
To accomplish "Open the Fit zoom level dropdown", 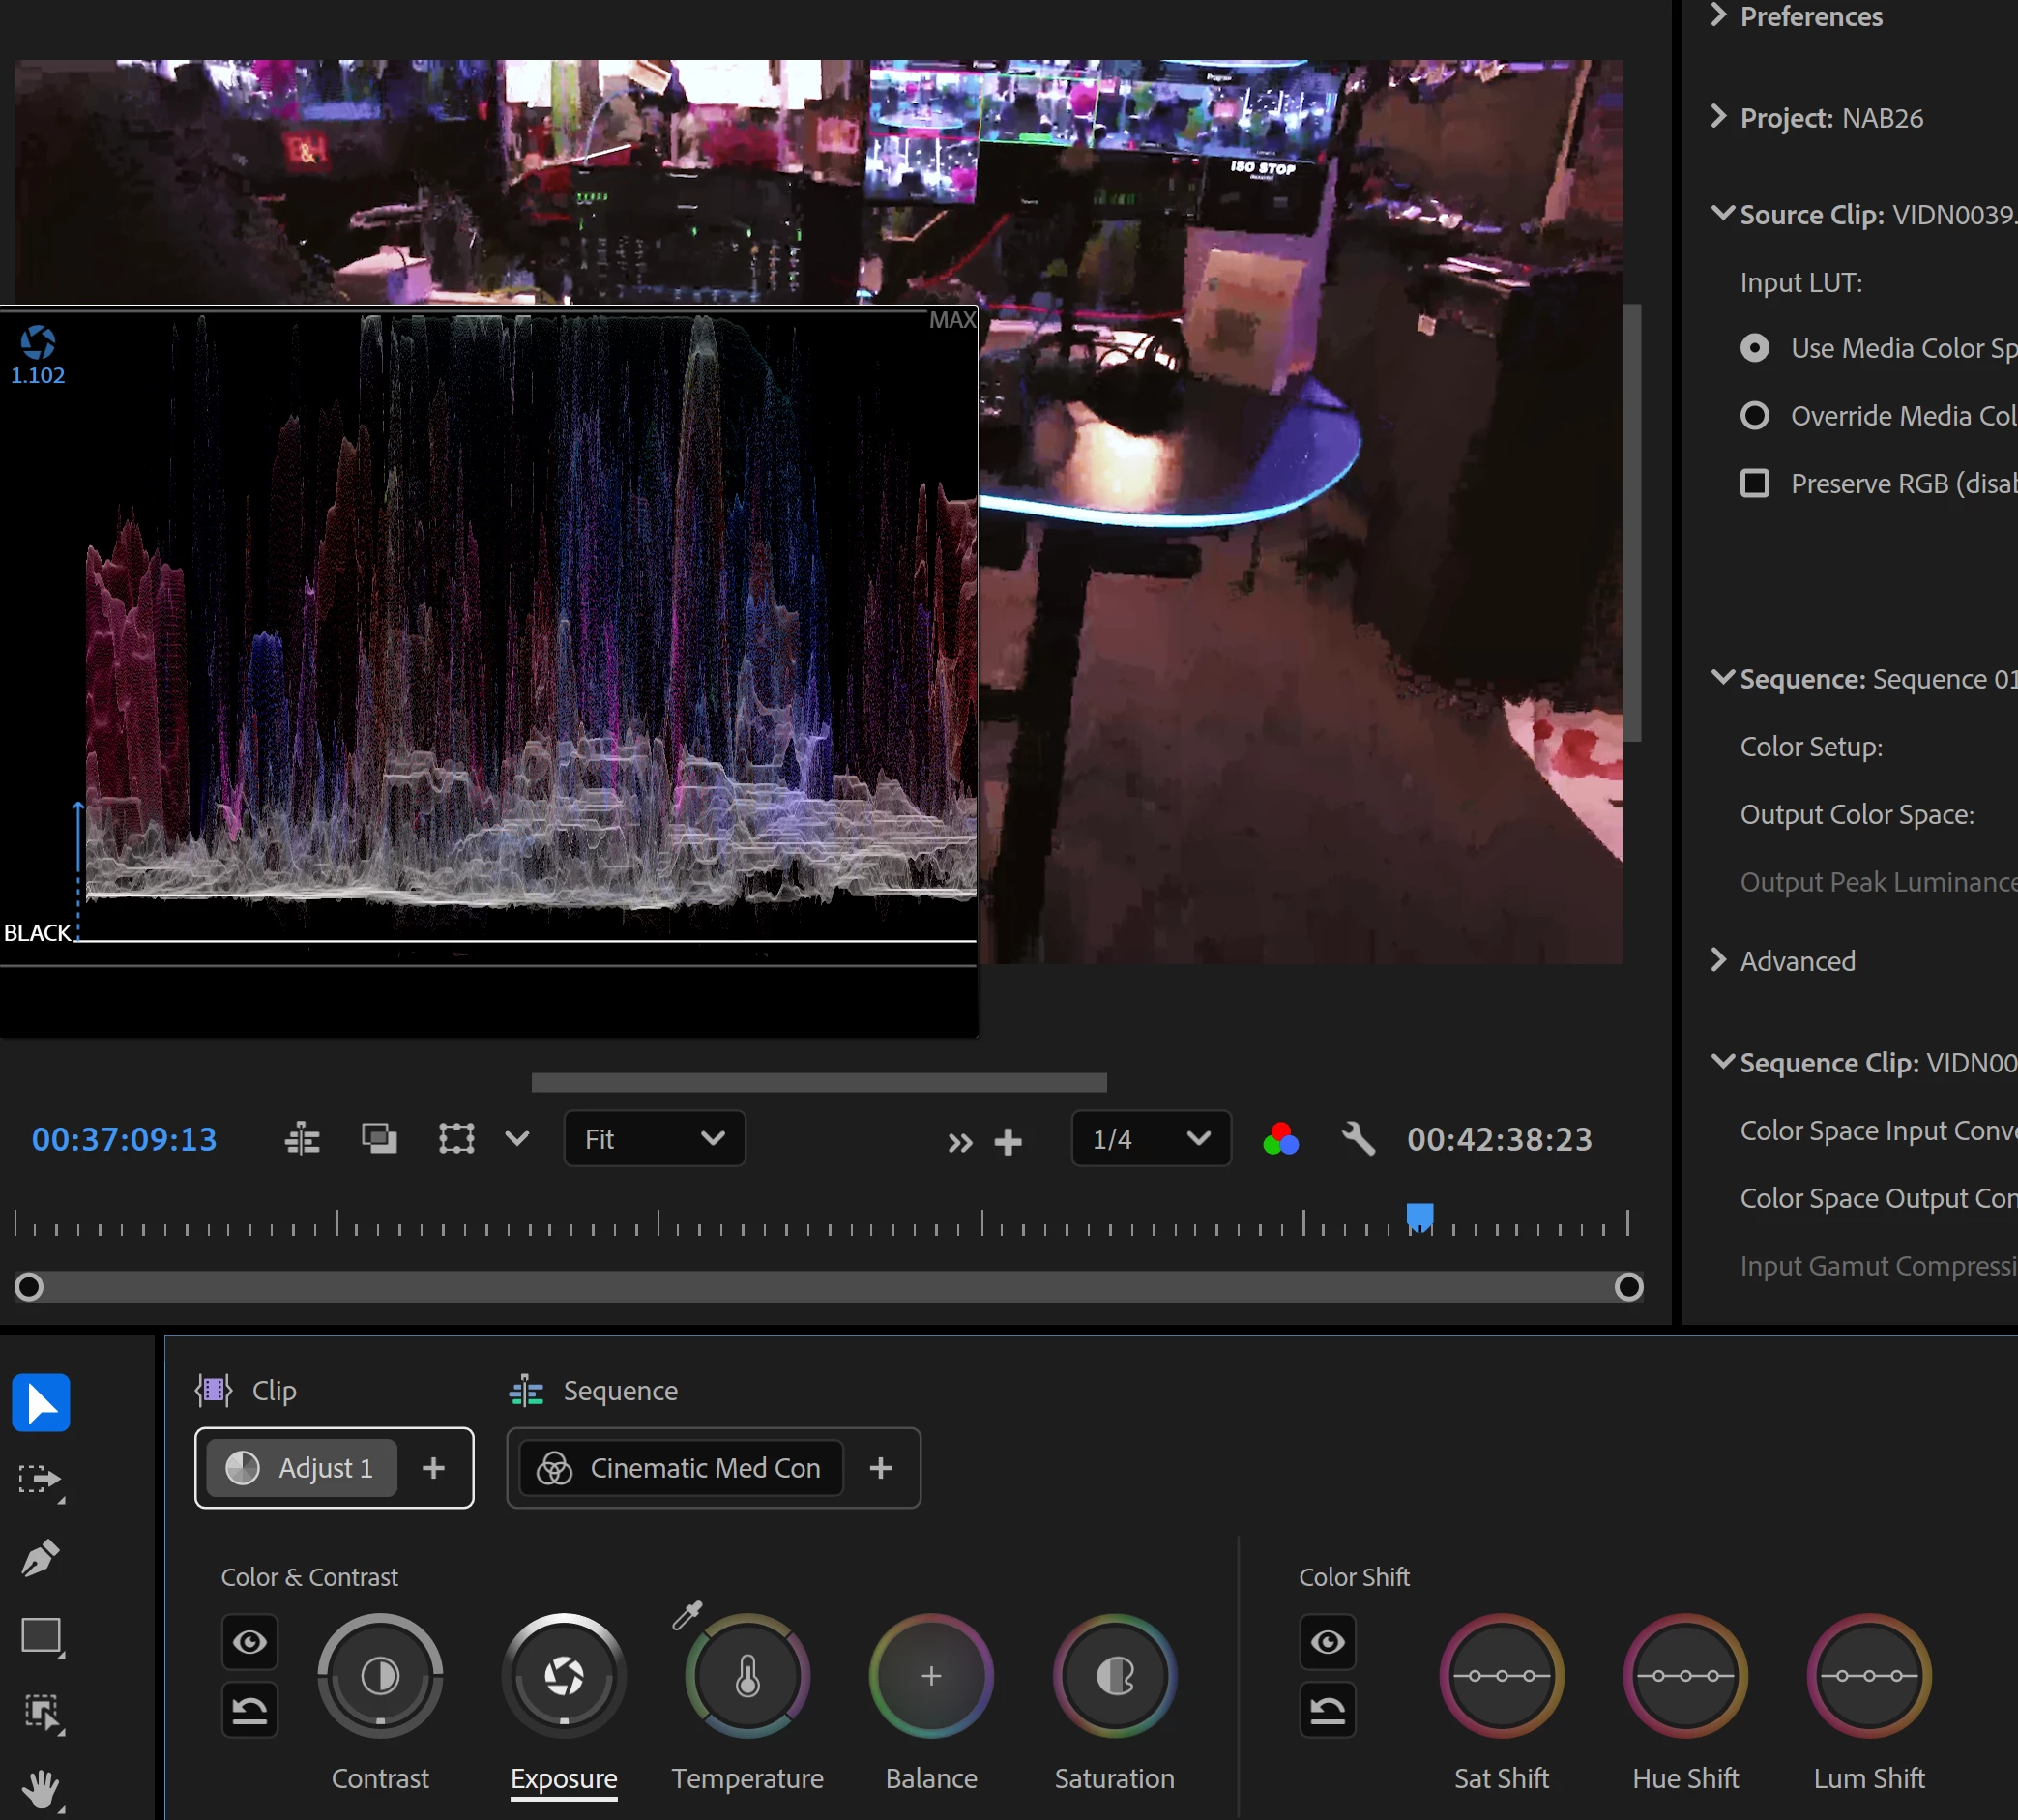I will click(x=654, y=1139).
